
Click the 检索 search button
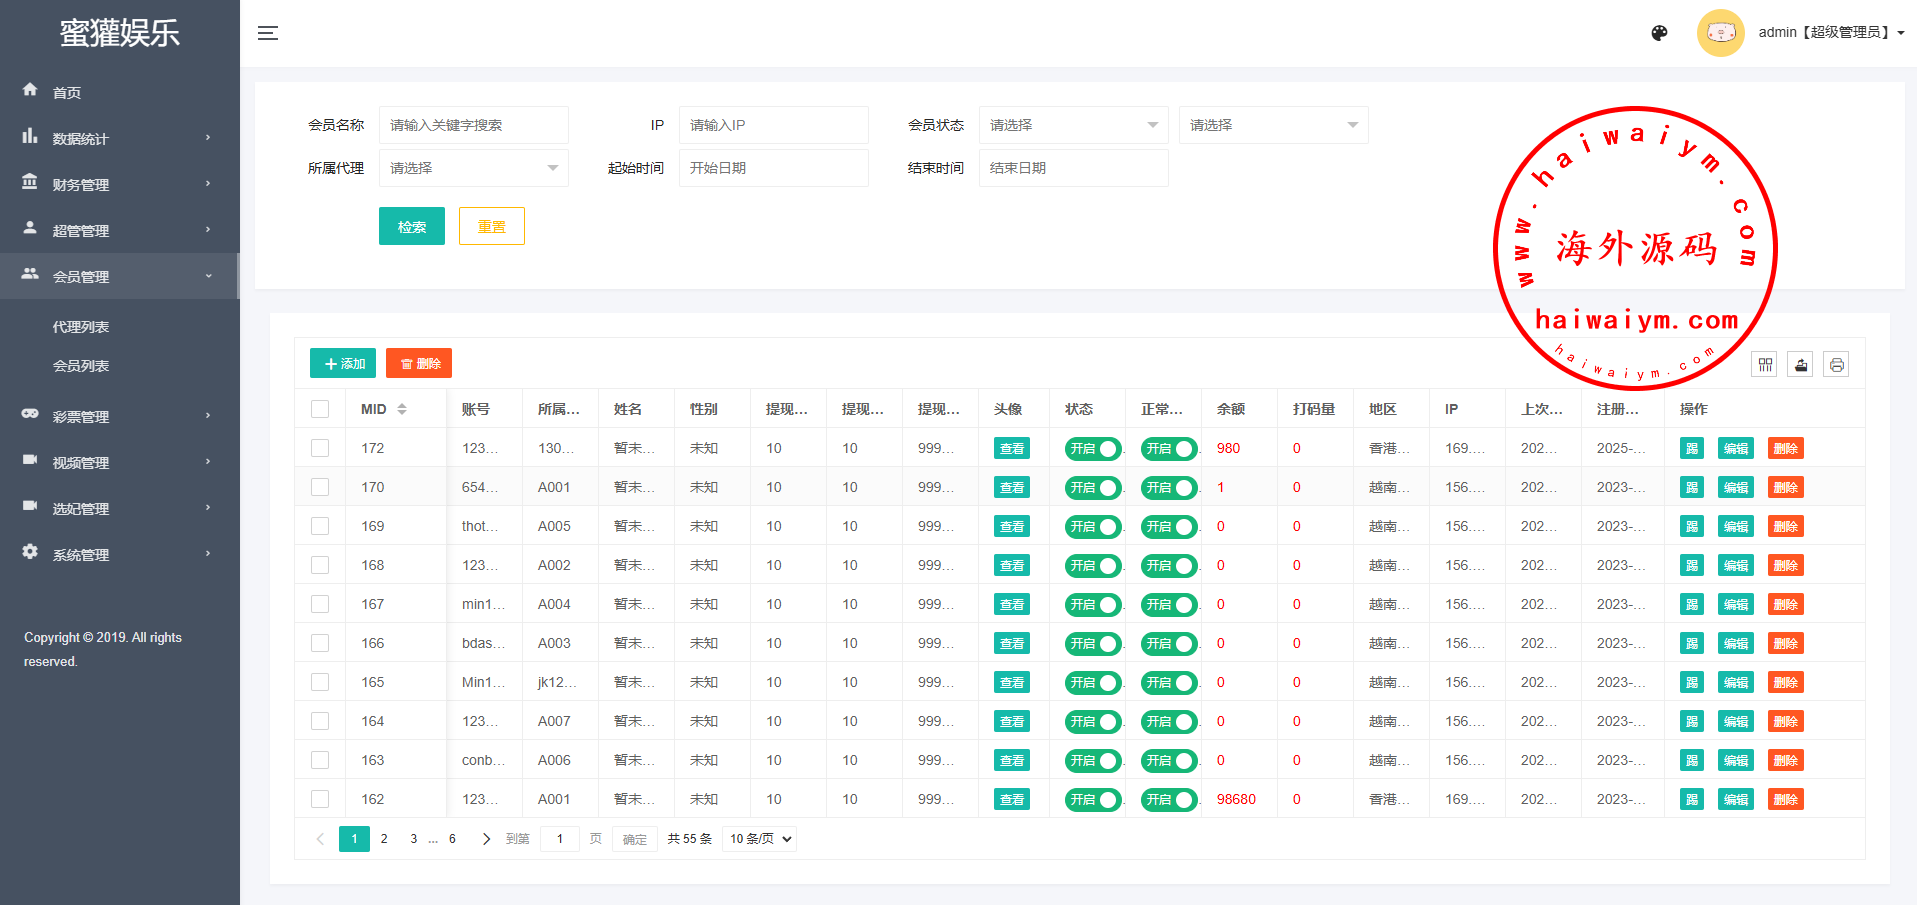pos(411,227)
